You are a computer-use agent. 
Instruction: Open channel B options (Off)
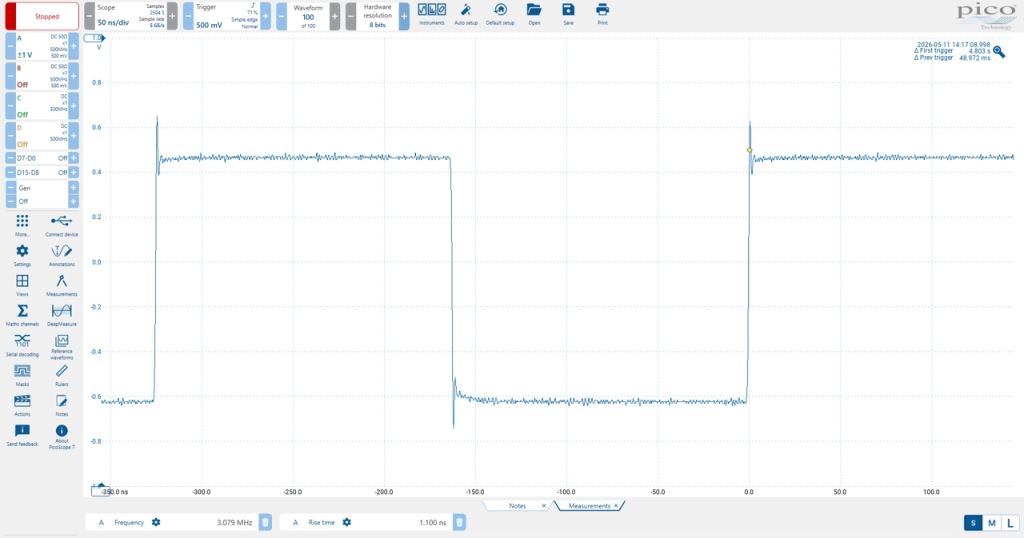pyautogui.click(x=42, y=76)
